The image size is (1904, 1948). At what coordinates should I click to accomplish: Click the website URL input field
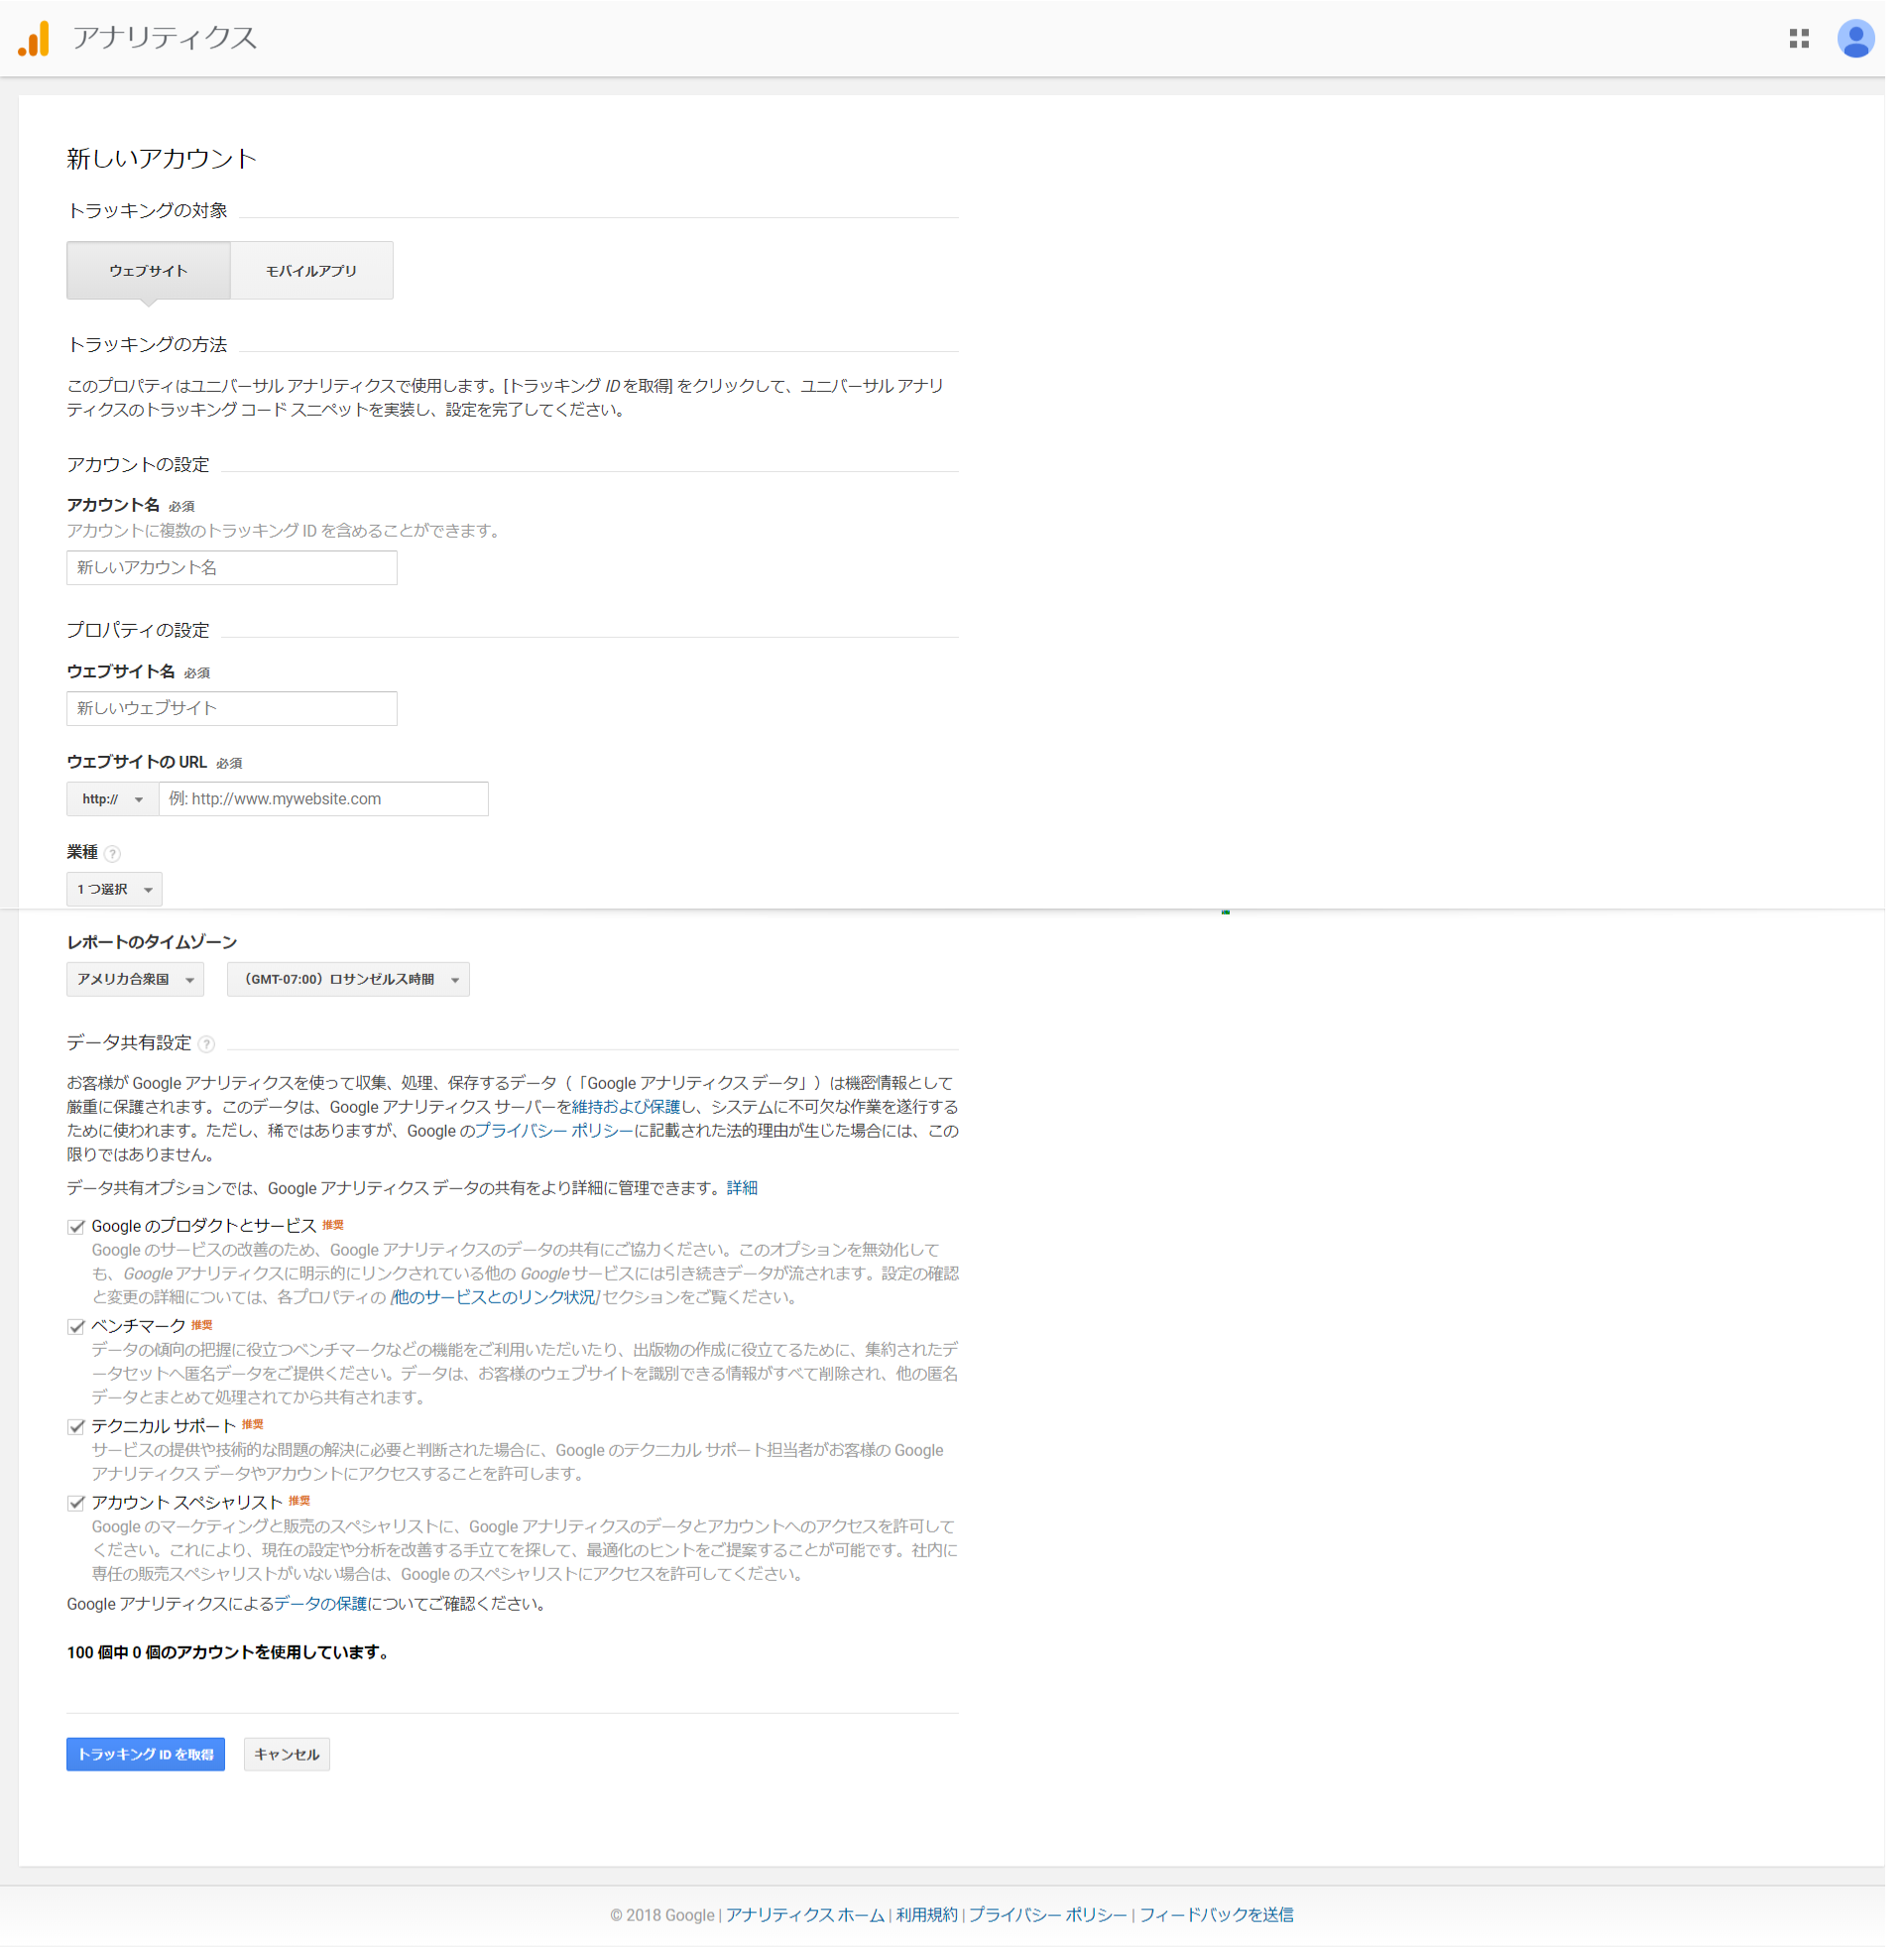[324, 799]
